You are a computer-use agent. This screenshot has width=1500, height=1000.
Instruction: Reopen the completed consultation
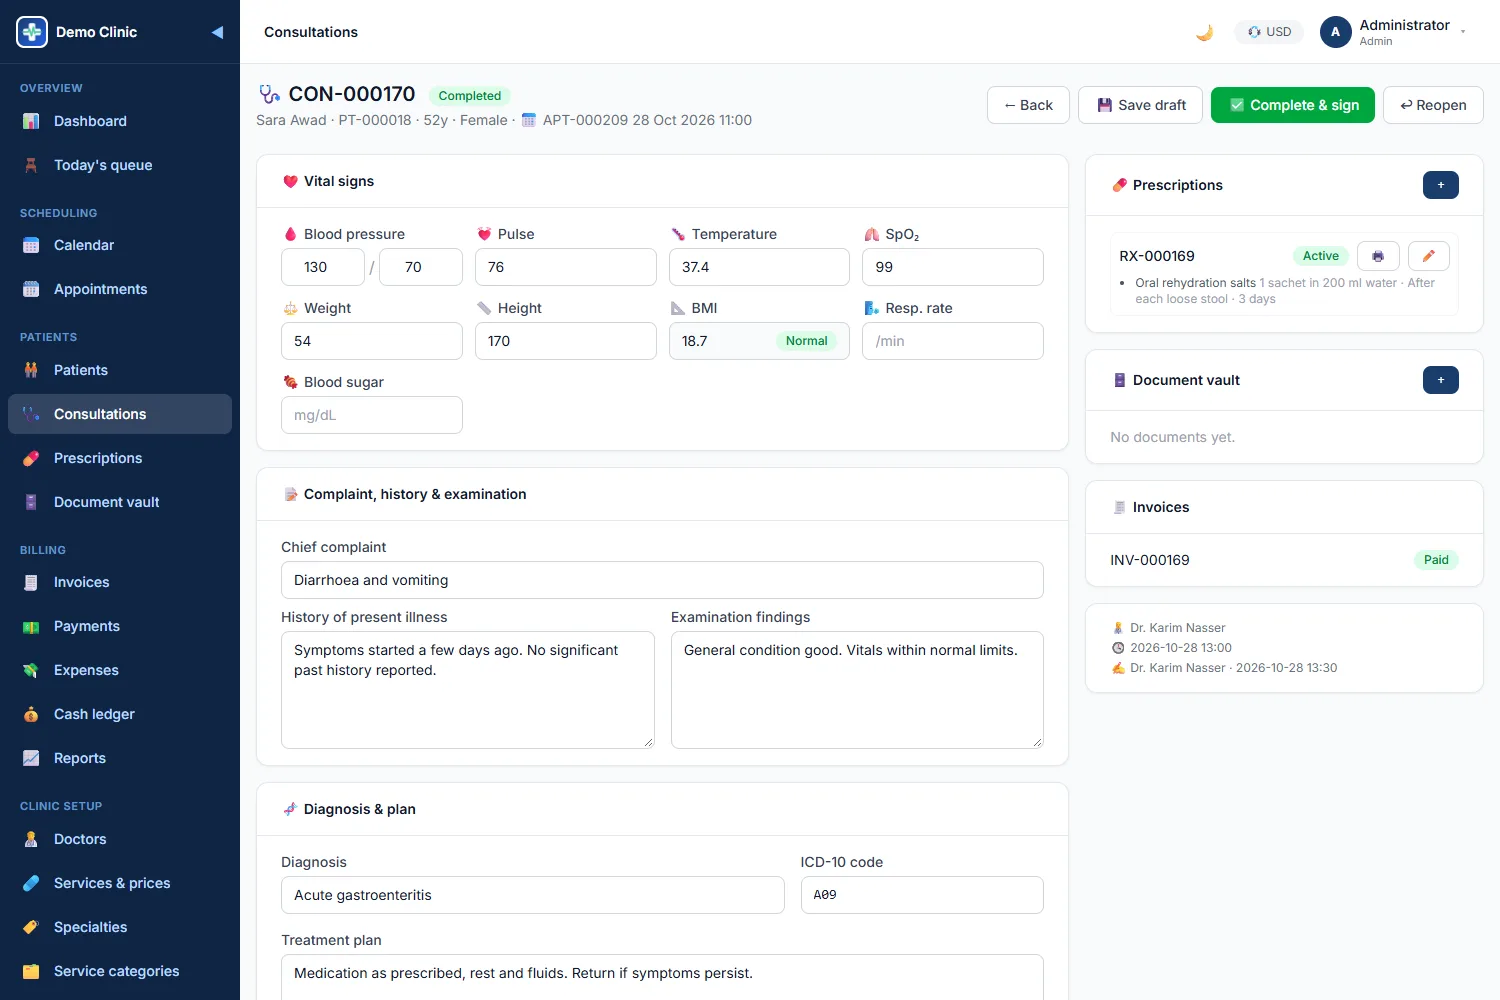tap(1433, 105)
